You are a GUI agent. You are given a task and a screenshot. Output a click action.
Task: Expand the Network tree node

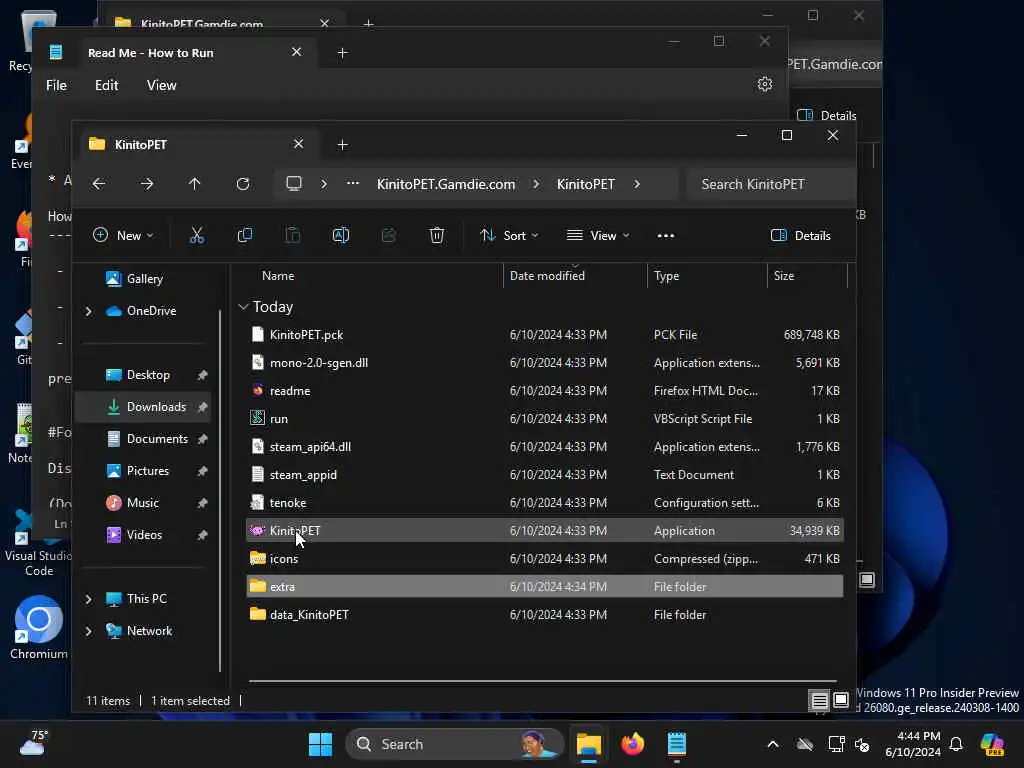pyautogui.click(x=88, y=631)
